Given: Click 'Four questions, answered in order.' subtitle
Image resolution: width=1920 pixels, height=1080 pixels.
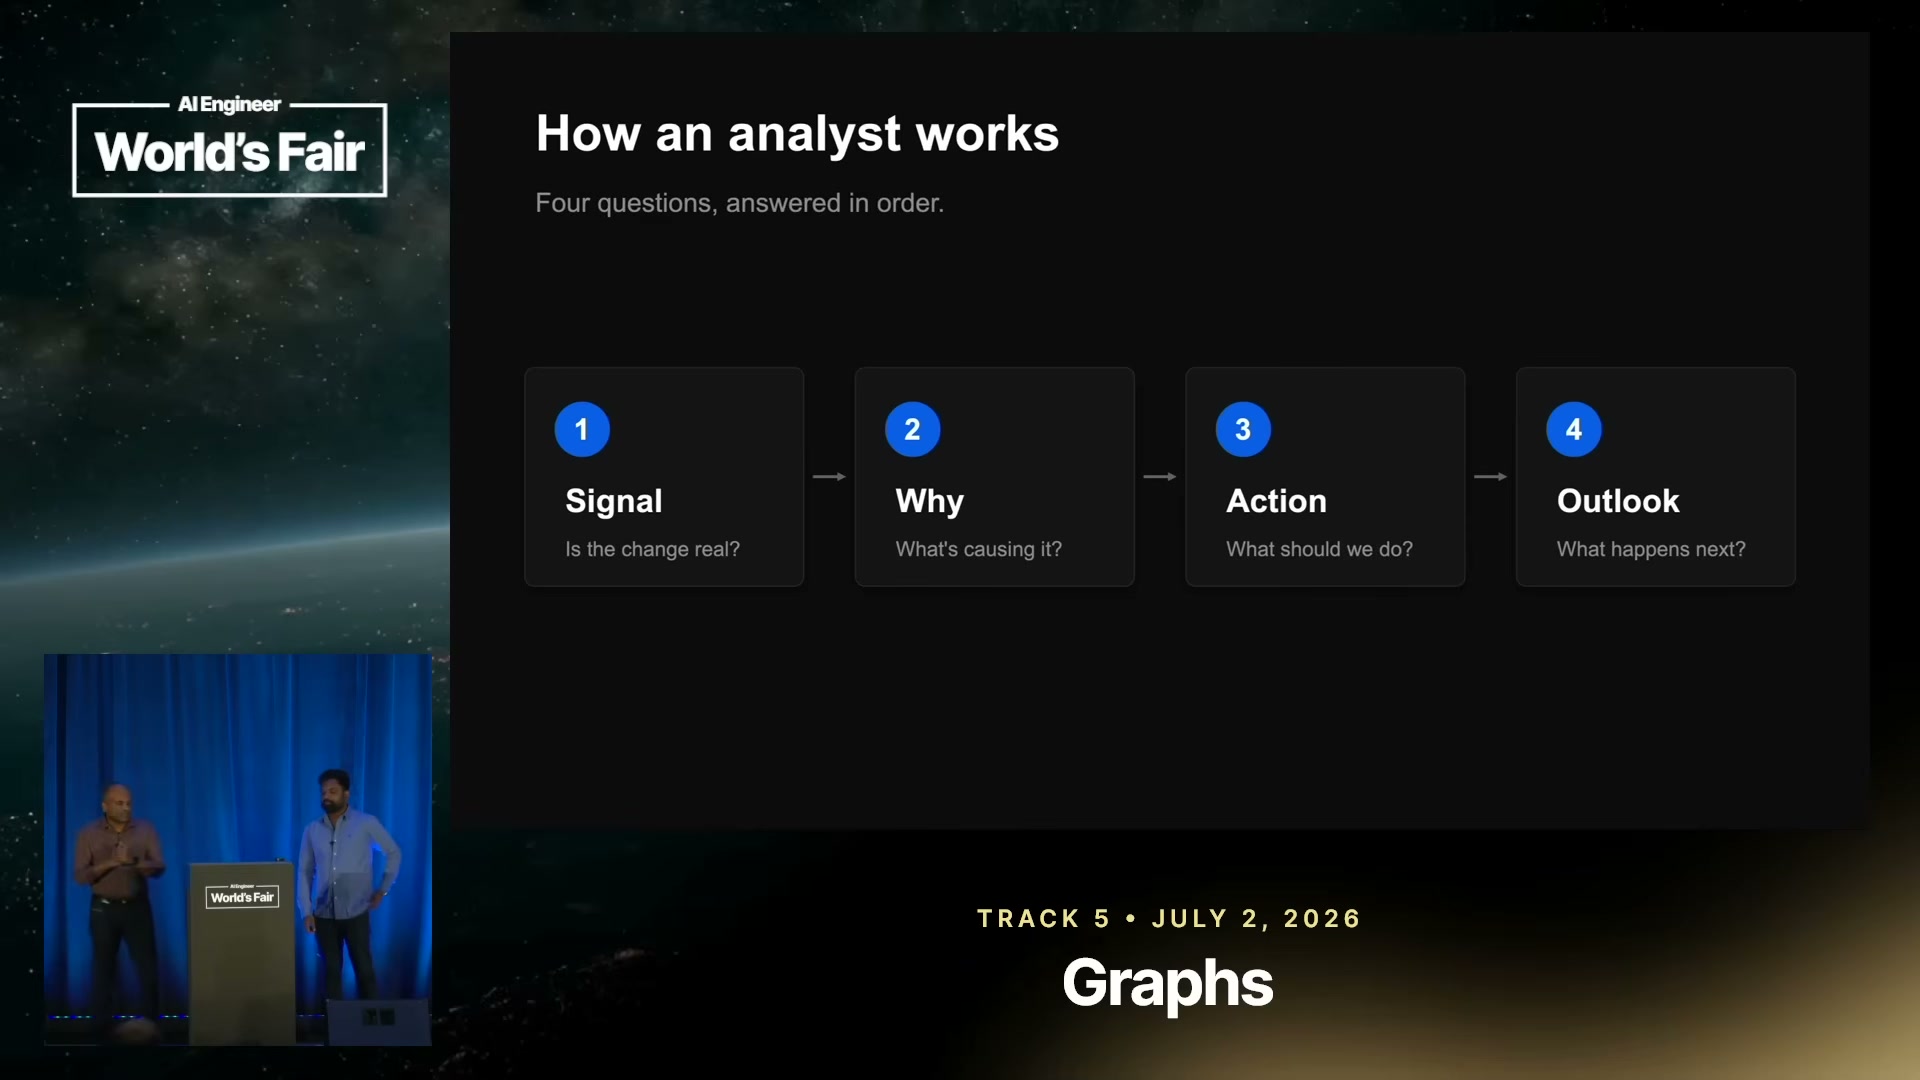Looking at the screenshot, I should pos(739,203).
